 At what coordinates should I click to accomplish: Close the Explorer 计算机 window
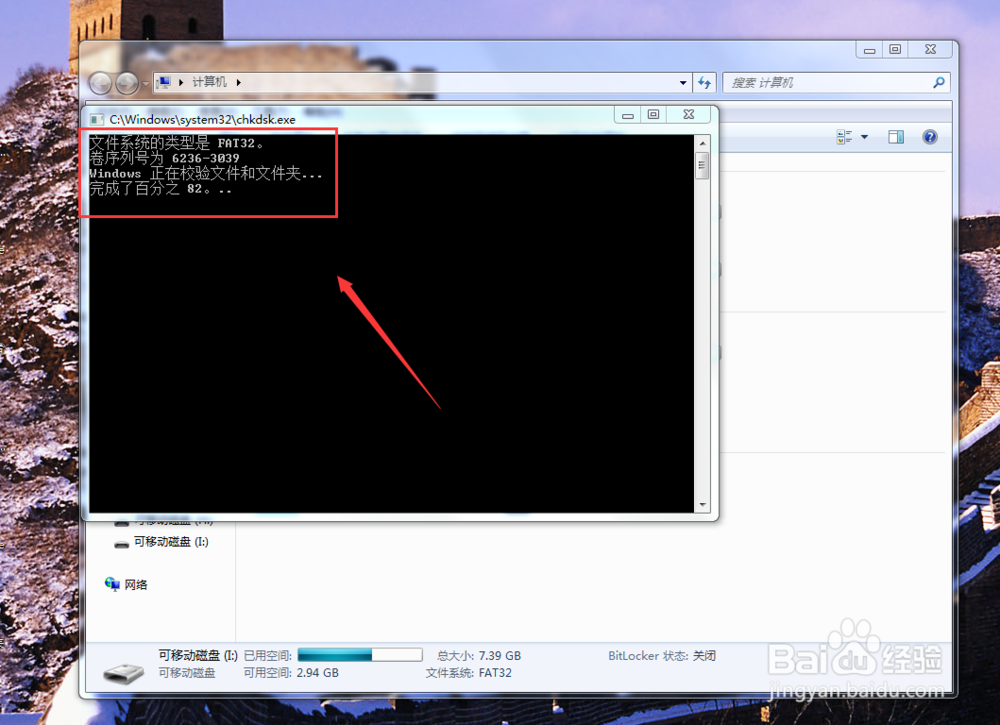pos(930,50)
